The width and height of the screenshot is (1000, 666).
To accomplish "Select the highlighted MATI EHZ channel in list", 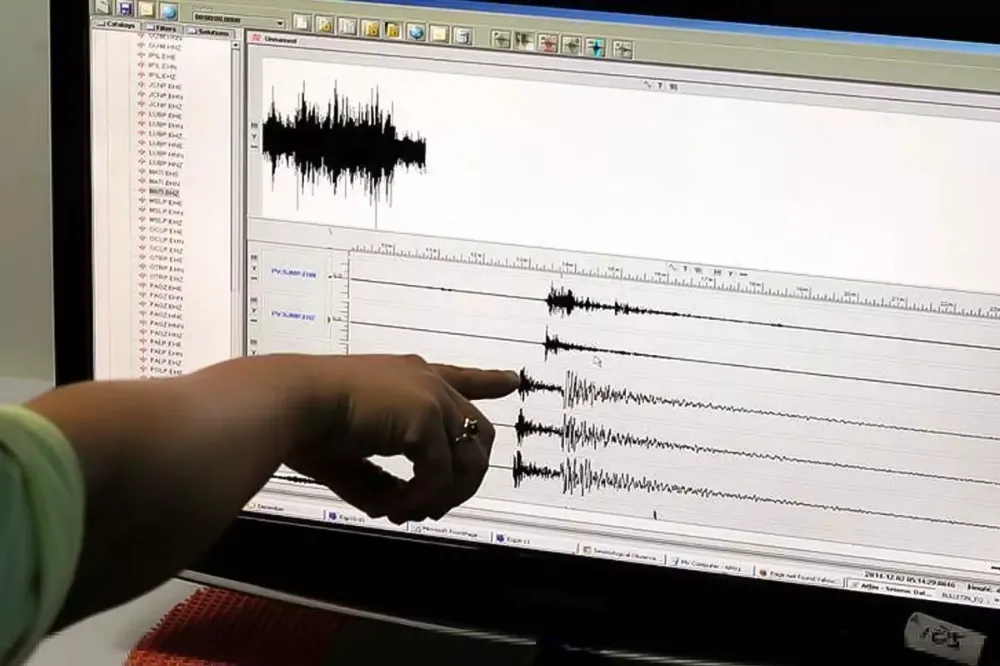I will tap(163, 190).
